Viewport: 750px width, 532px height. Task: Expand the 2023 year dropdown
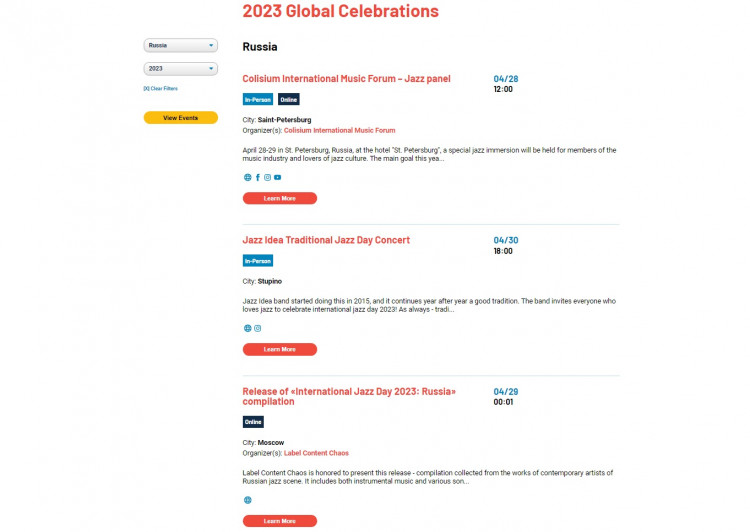point(181,69)
